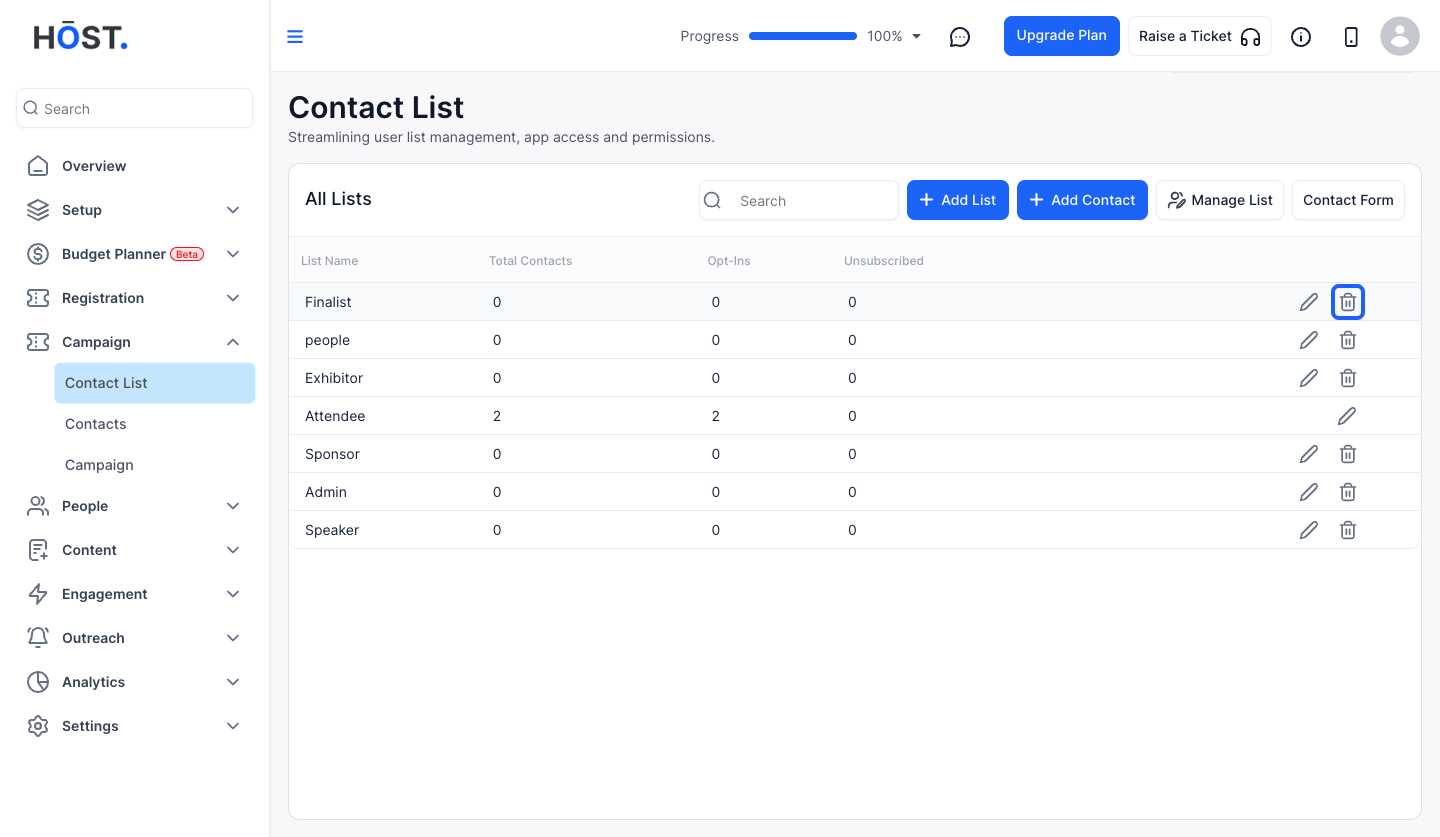The height and width of the screenshot is (837, 1440).
Task: Click the Outreach bell icon
Action: 38,638
